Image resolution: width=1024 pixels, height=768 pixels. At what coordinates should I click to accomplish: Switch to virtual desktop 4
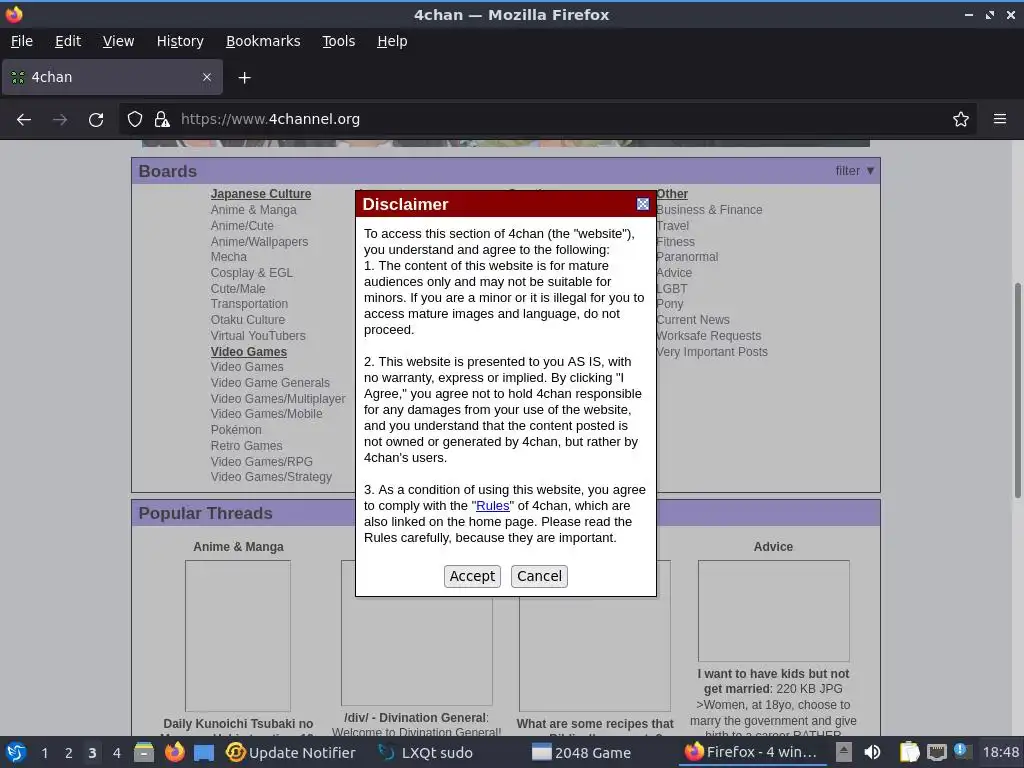coord(117,753)
